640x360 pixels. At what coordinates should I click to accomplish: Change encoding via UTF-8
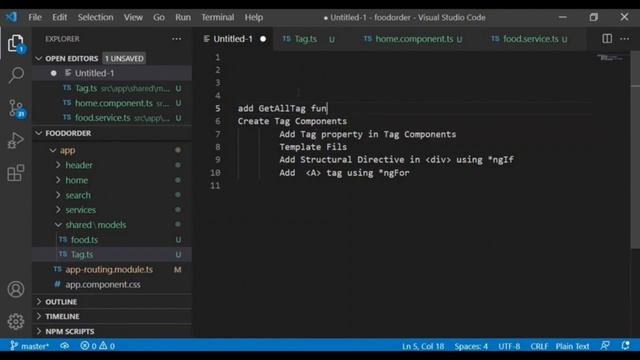tap(509, 346)
